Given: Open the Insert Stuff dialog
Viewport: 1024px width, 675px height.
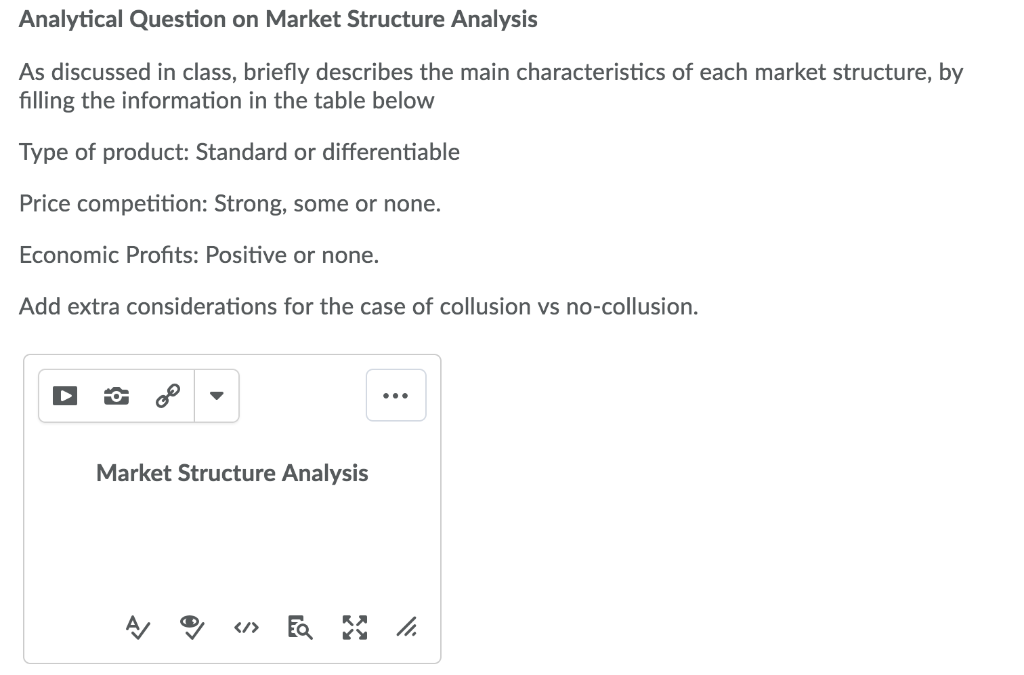Looking at the screenshot, I should coord(64,396).
